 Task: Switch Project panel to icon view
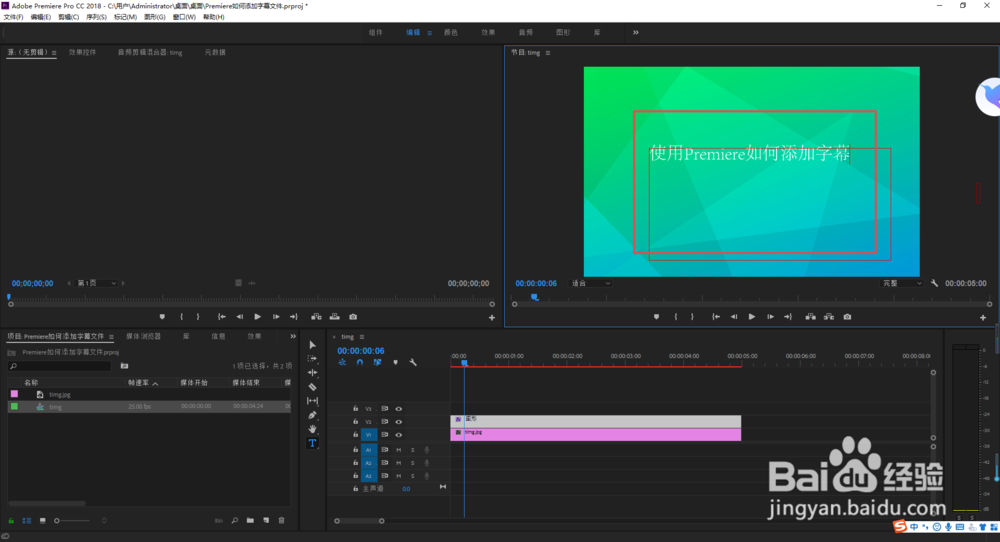coord(43,520)
